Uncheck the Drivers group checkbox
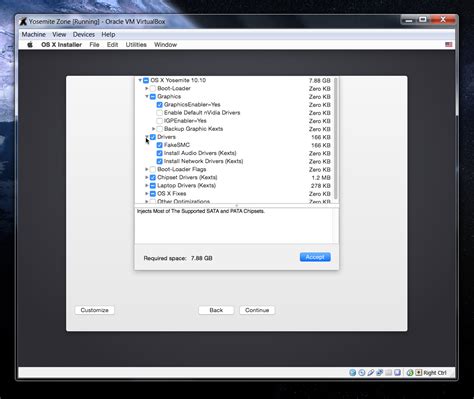 [153, 137]
